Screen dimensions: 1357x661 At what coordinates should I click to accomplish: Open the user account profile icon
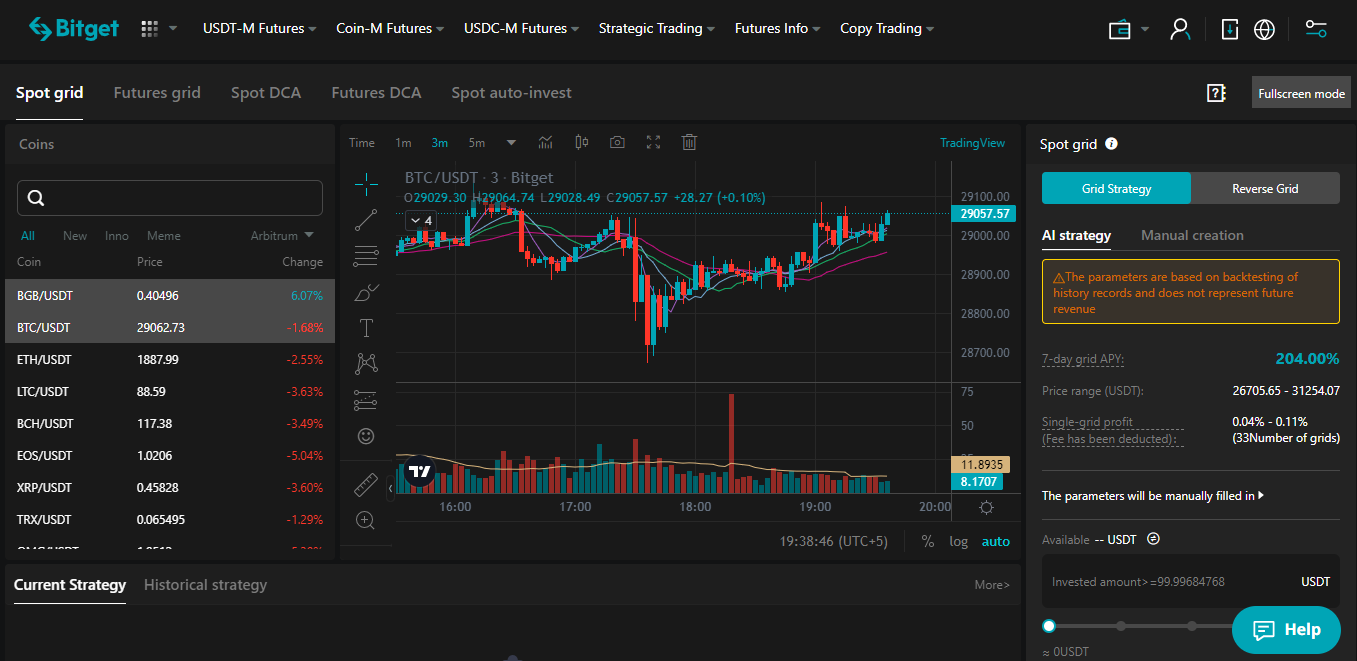click(1180, 29)
